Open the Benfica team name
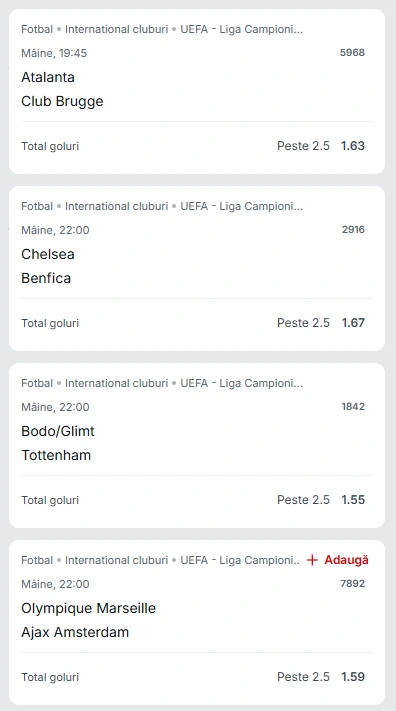The image size is (396, 711). pos(46,278)
